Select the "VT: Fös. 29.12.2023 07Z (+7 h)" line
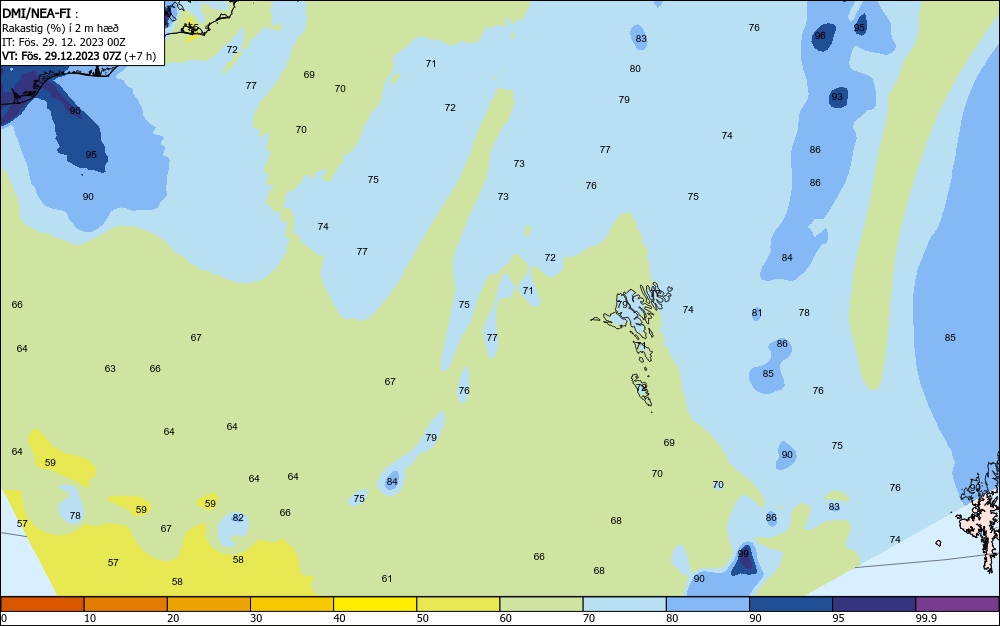 pyautogui.click(x=78, y=56)
